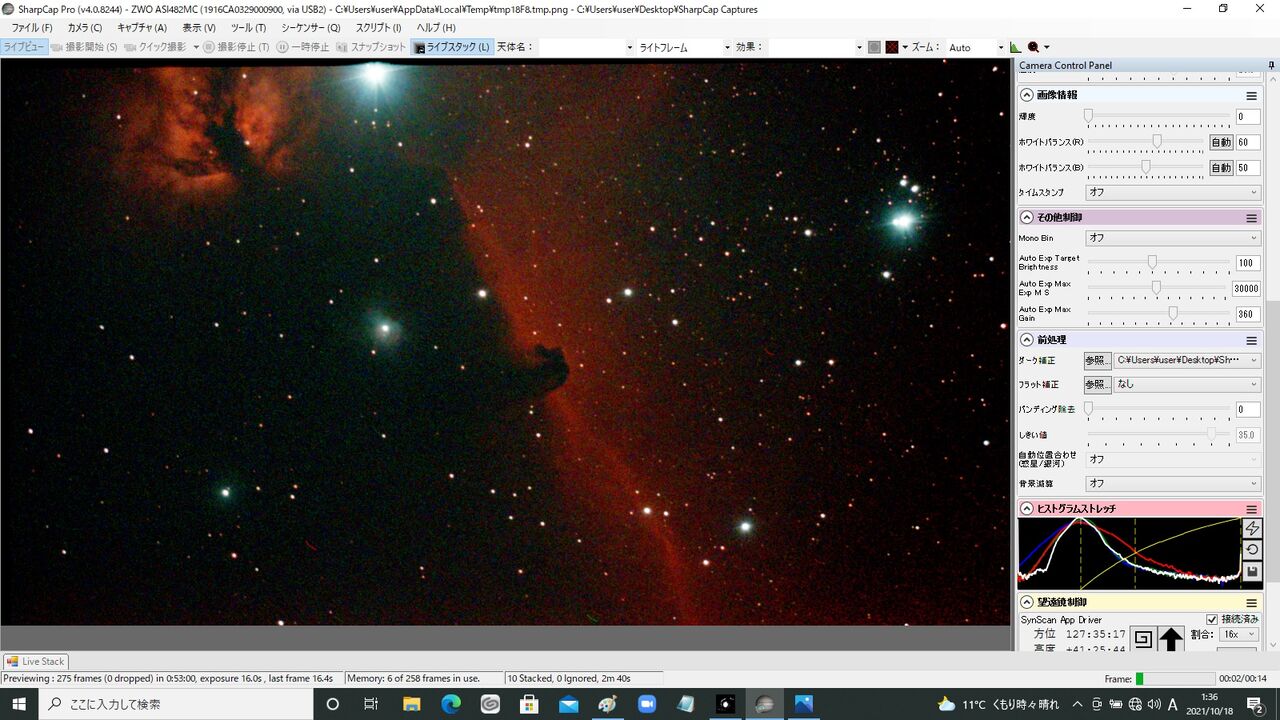Click the telescope move up arrow
This screenshot has width=1280, height=720.
[1171, 638]
